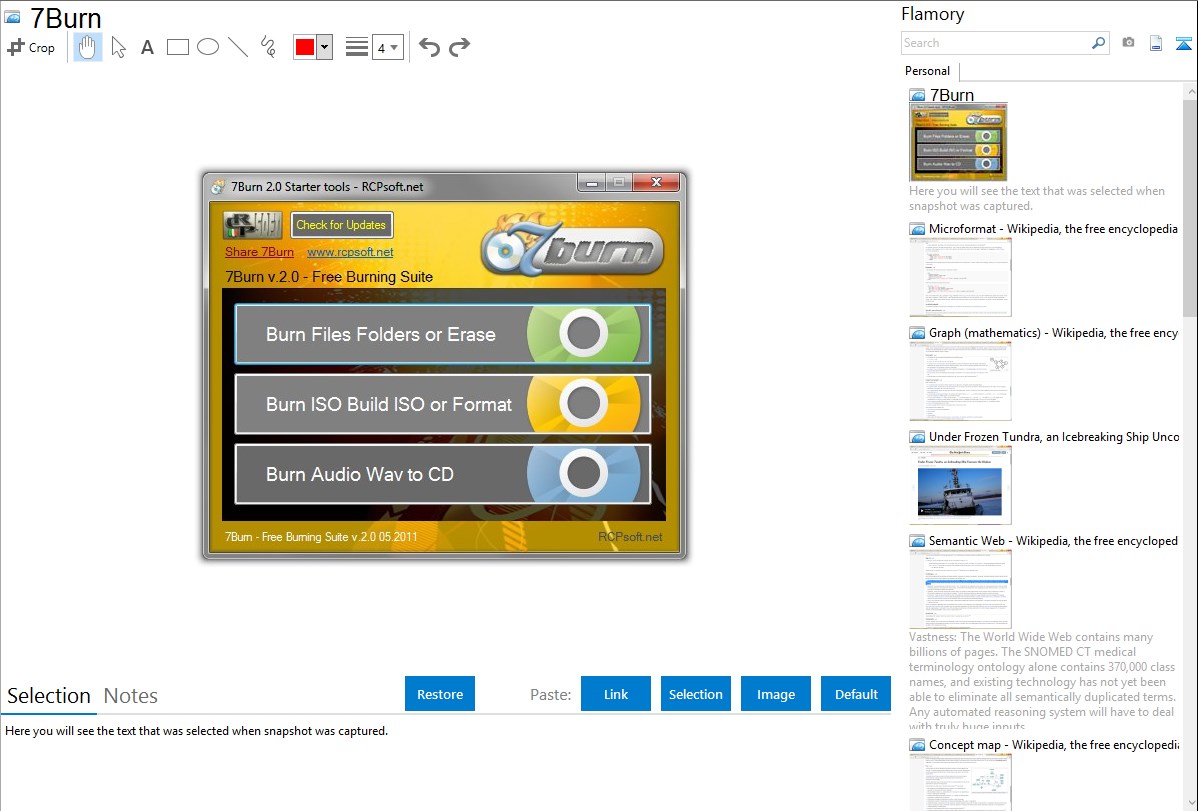Select the Concept map snapshot title

click(x=1054, y=744)
